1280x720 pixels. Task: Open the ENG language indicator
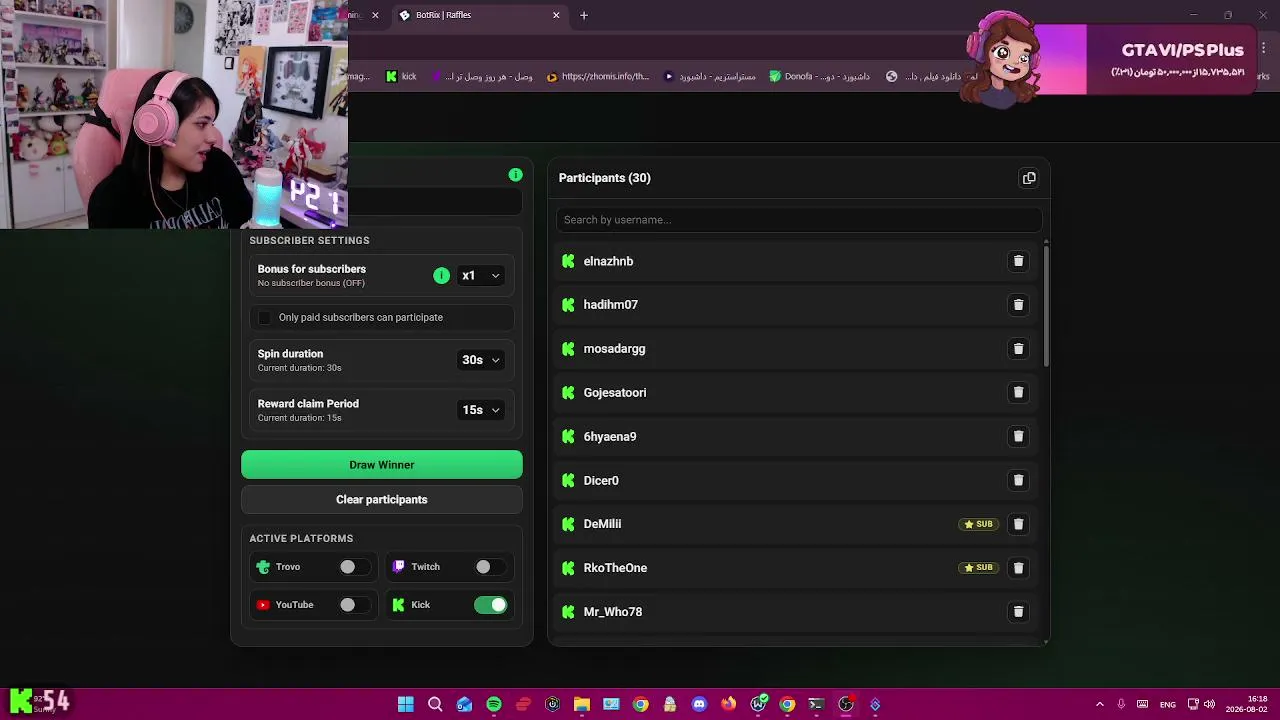tap(1167, 704)
